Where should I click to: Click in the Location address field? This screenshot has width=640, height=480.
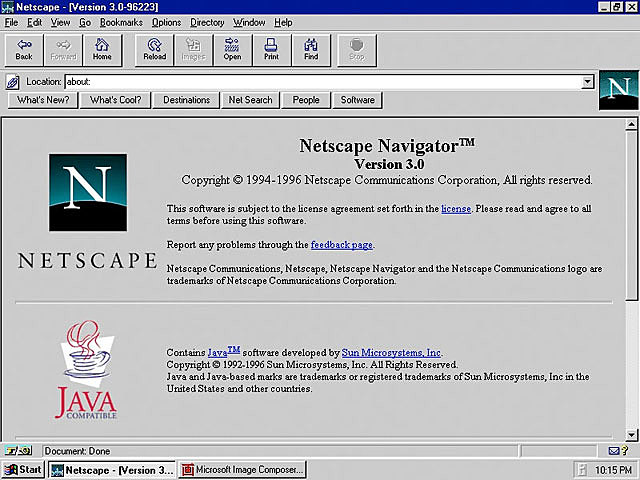point(323,82)
